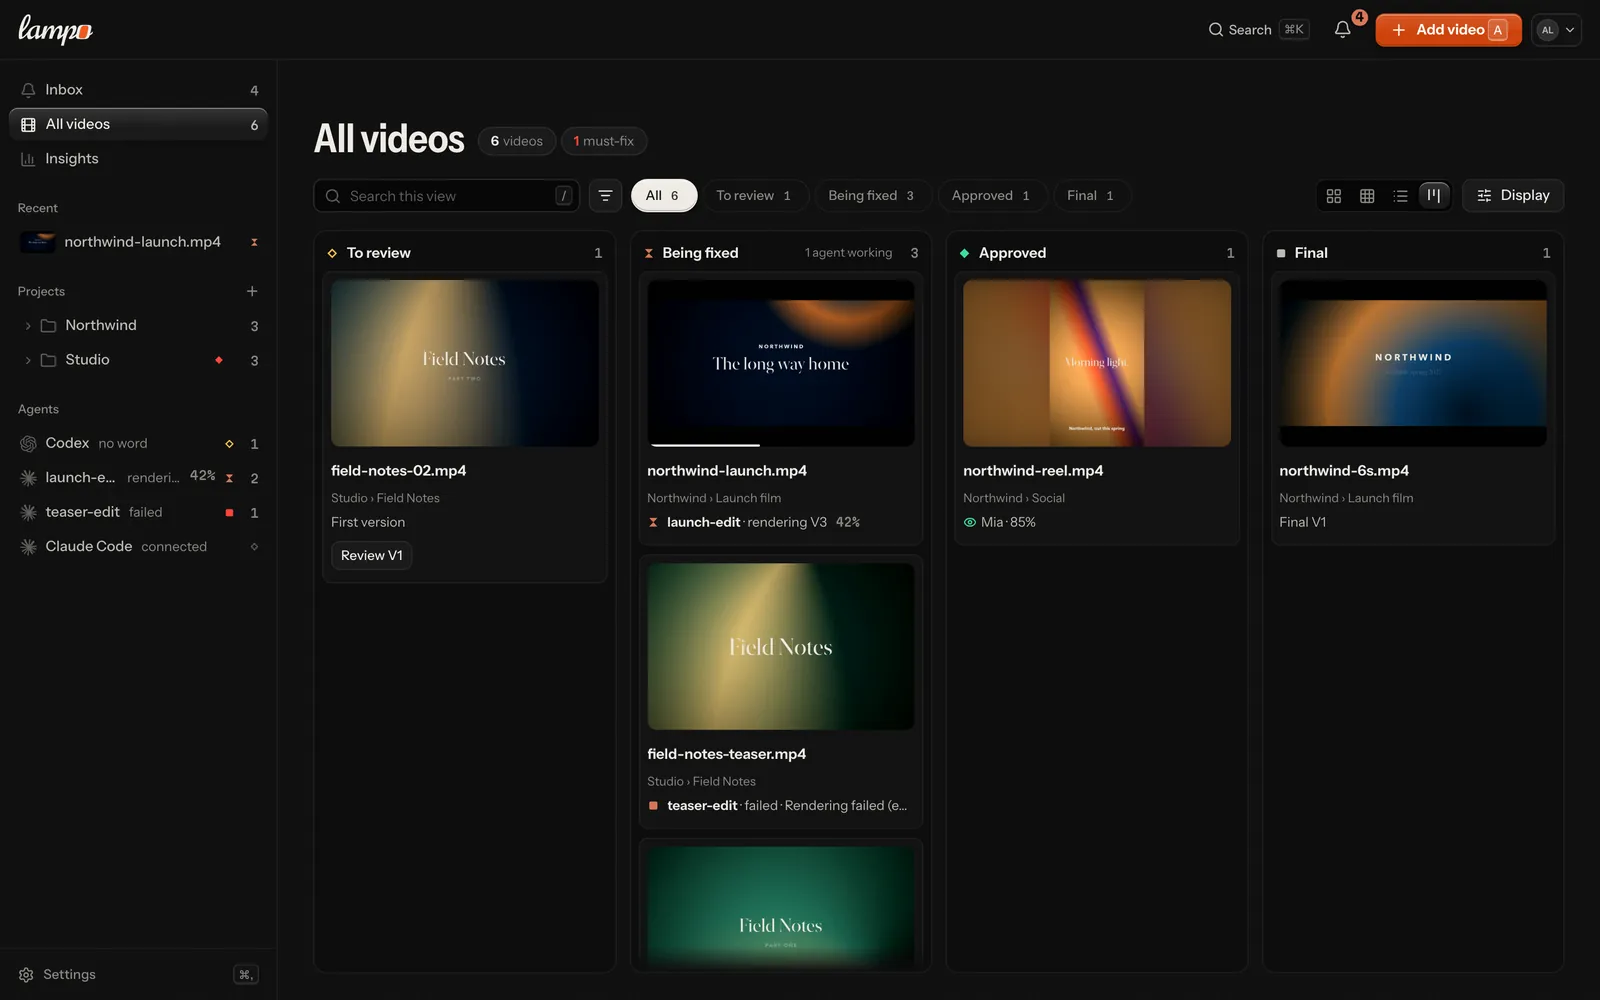
Task: Click the Mia 85% eye icon
Action: click(x=969, y=523)
